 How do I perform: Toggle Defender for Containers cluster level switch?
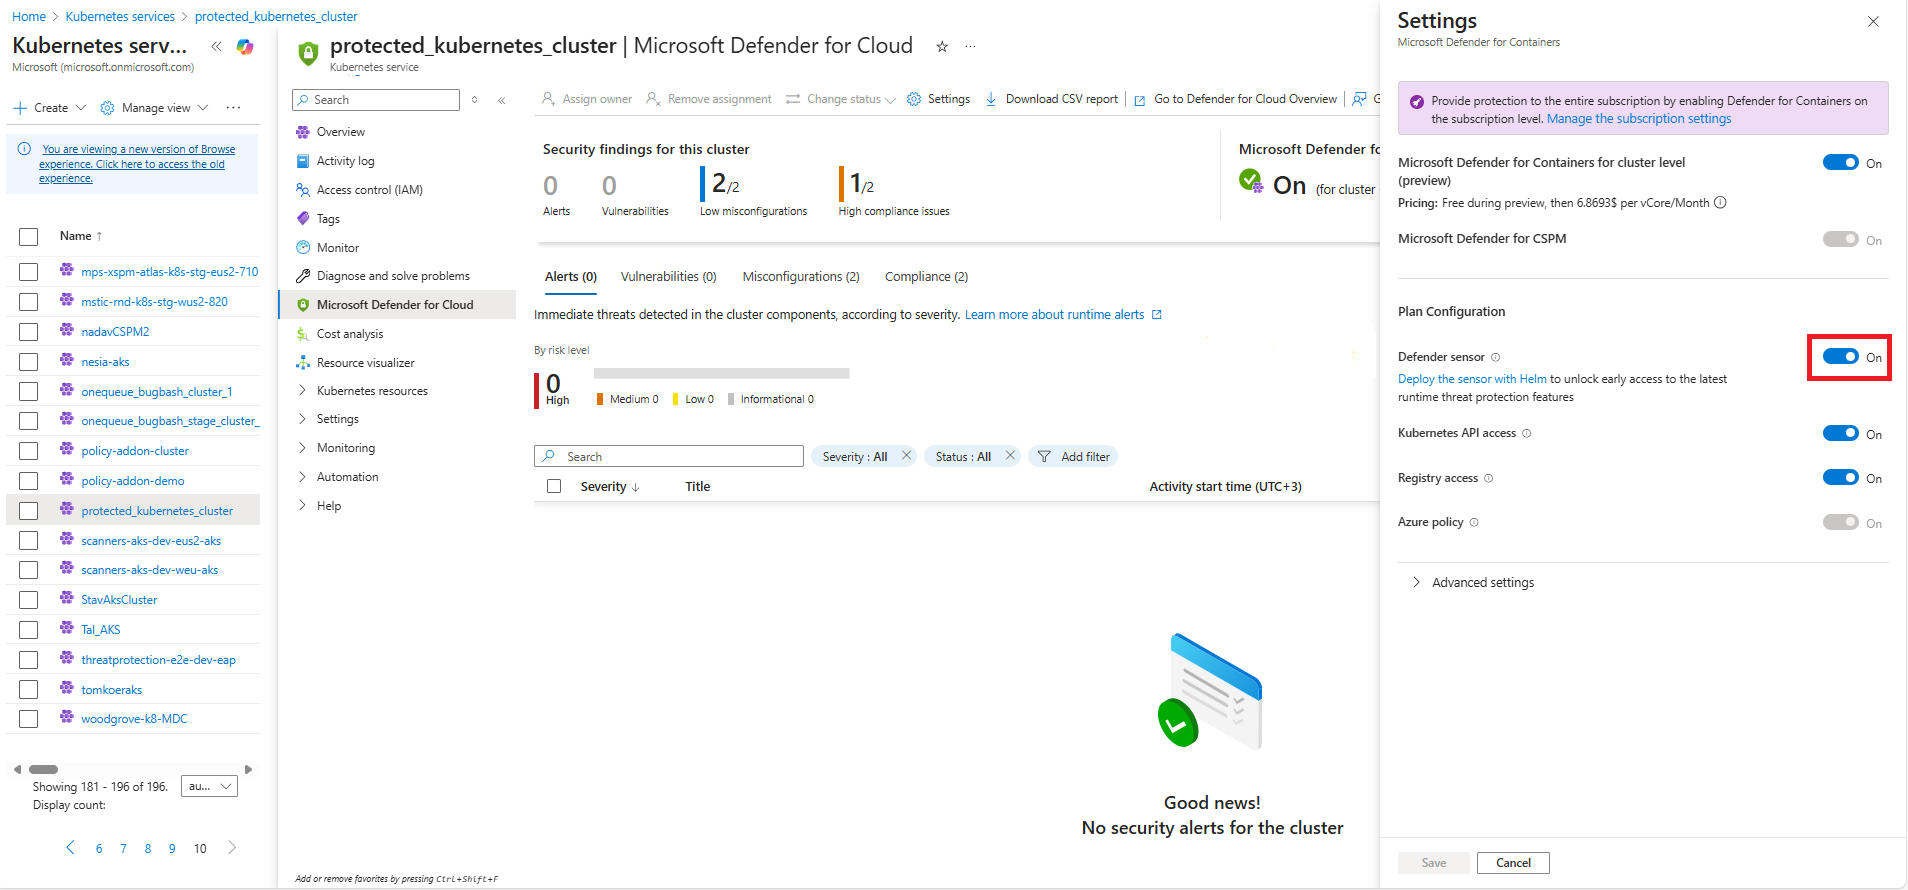1840,163
